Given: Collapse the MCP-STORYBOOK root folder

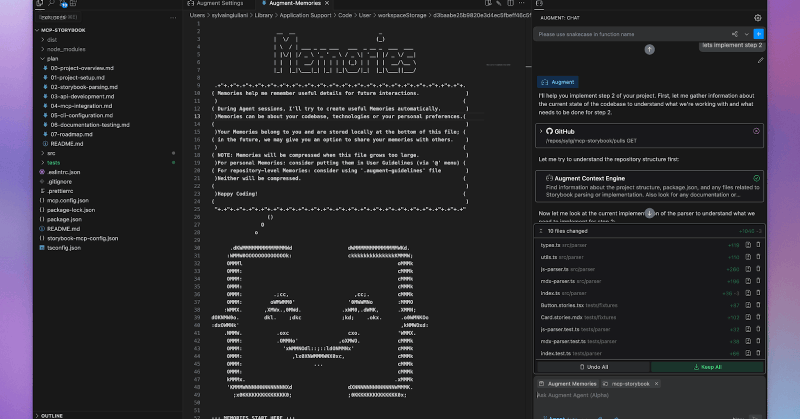Looking at the screenshot, I should pyautogui.click(x=37, y=30).
